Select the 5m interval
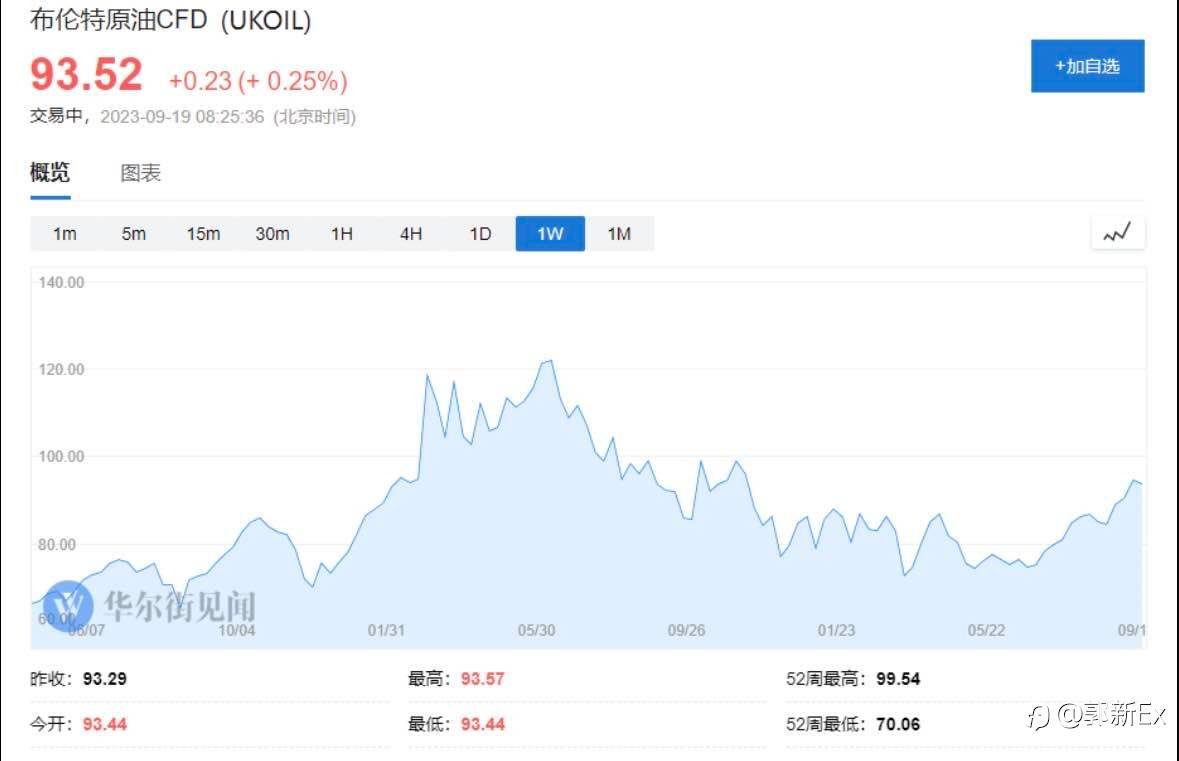This screenshot has width=1179, height=761. pos(134,234)
